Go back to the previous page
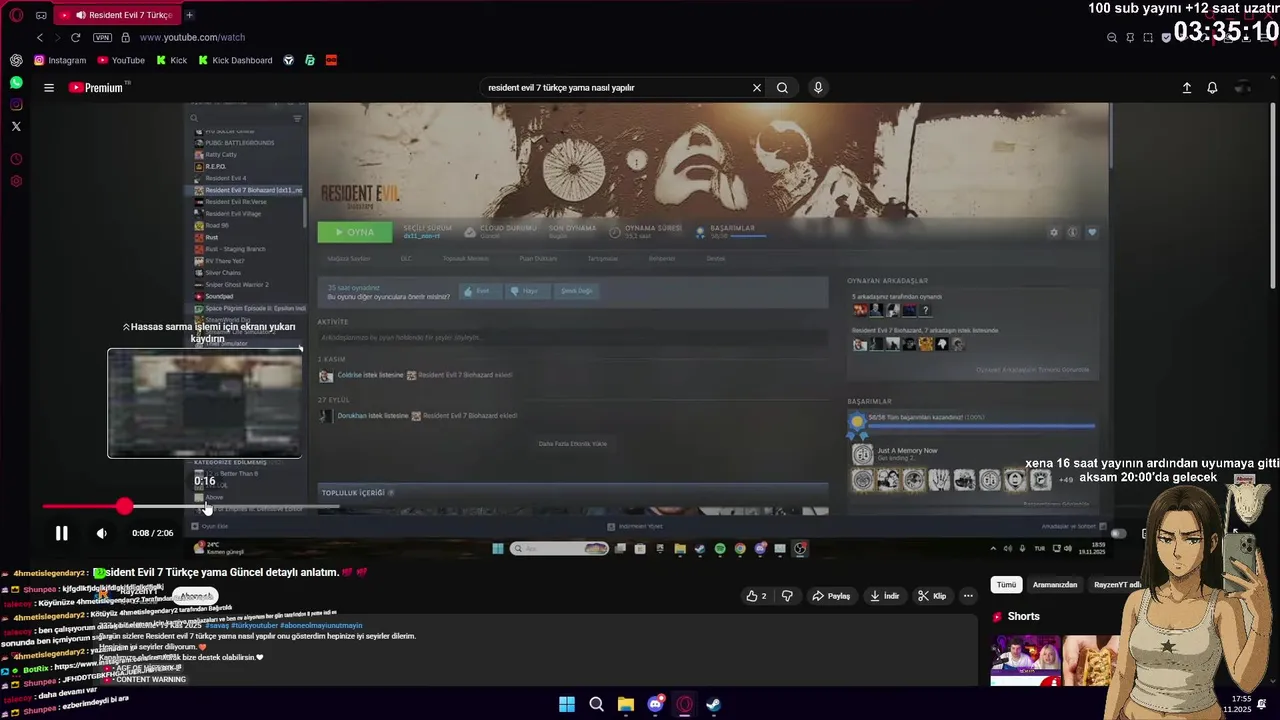The image size is (1280, 720). [x=39, y=37]
